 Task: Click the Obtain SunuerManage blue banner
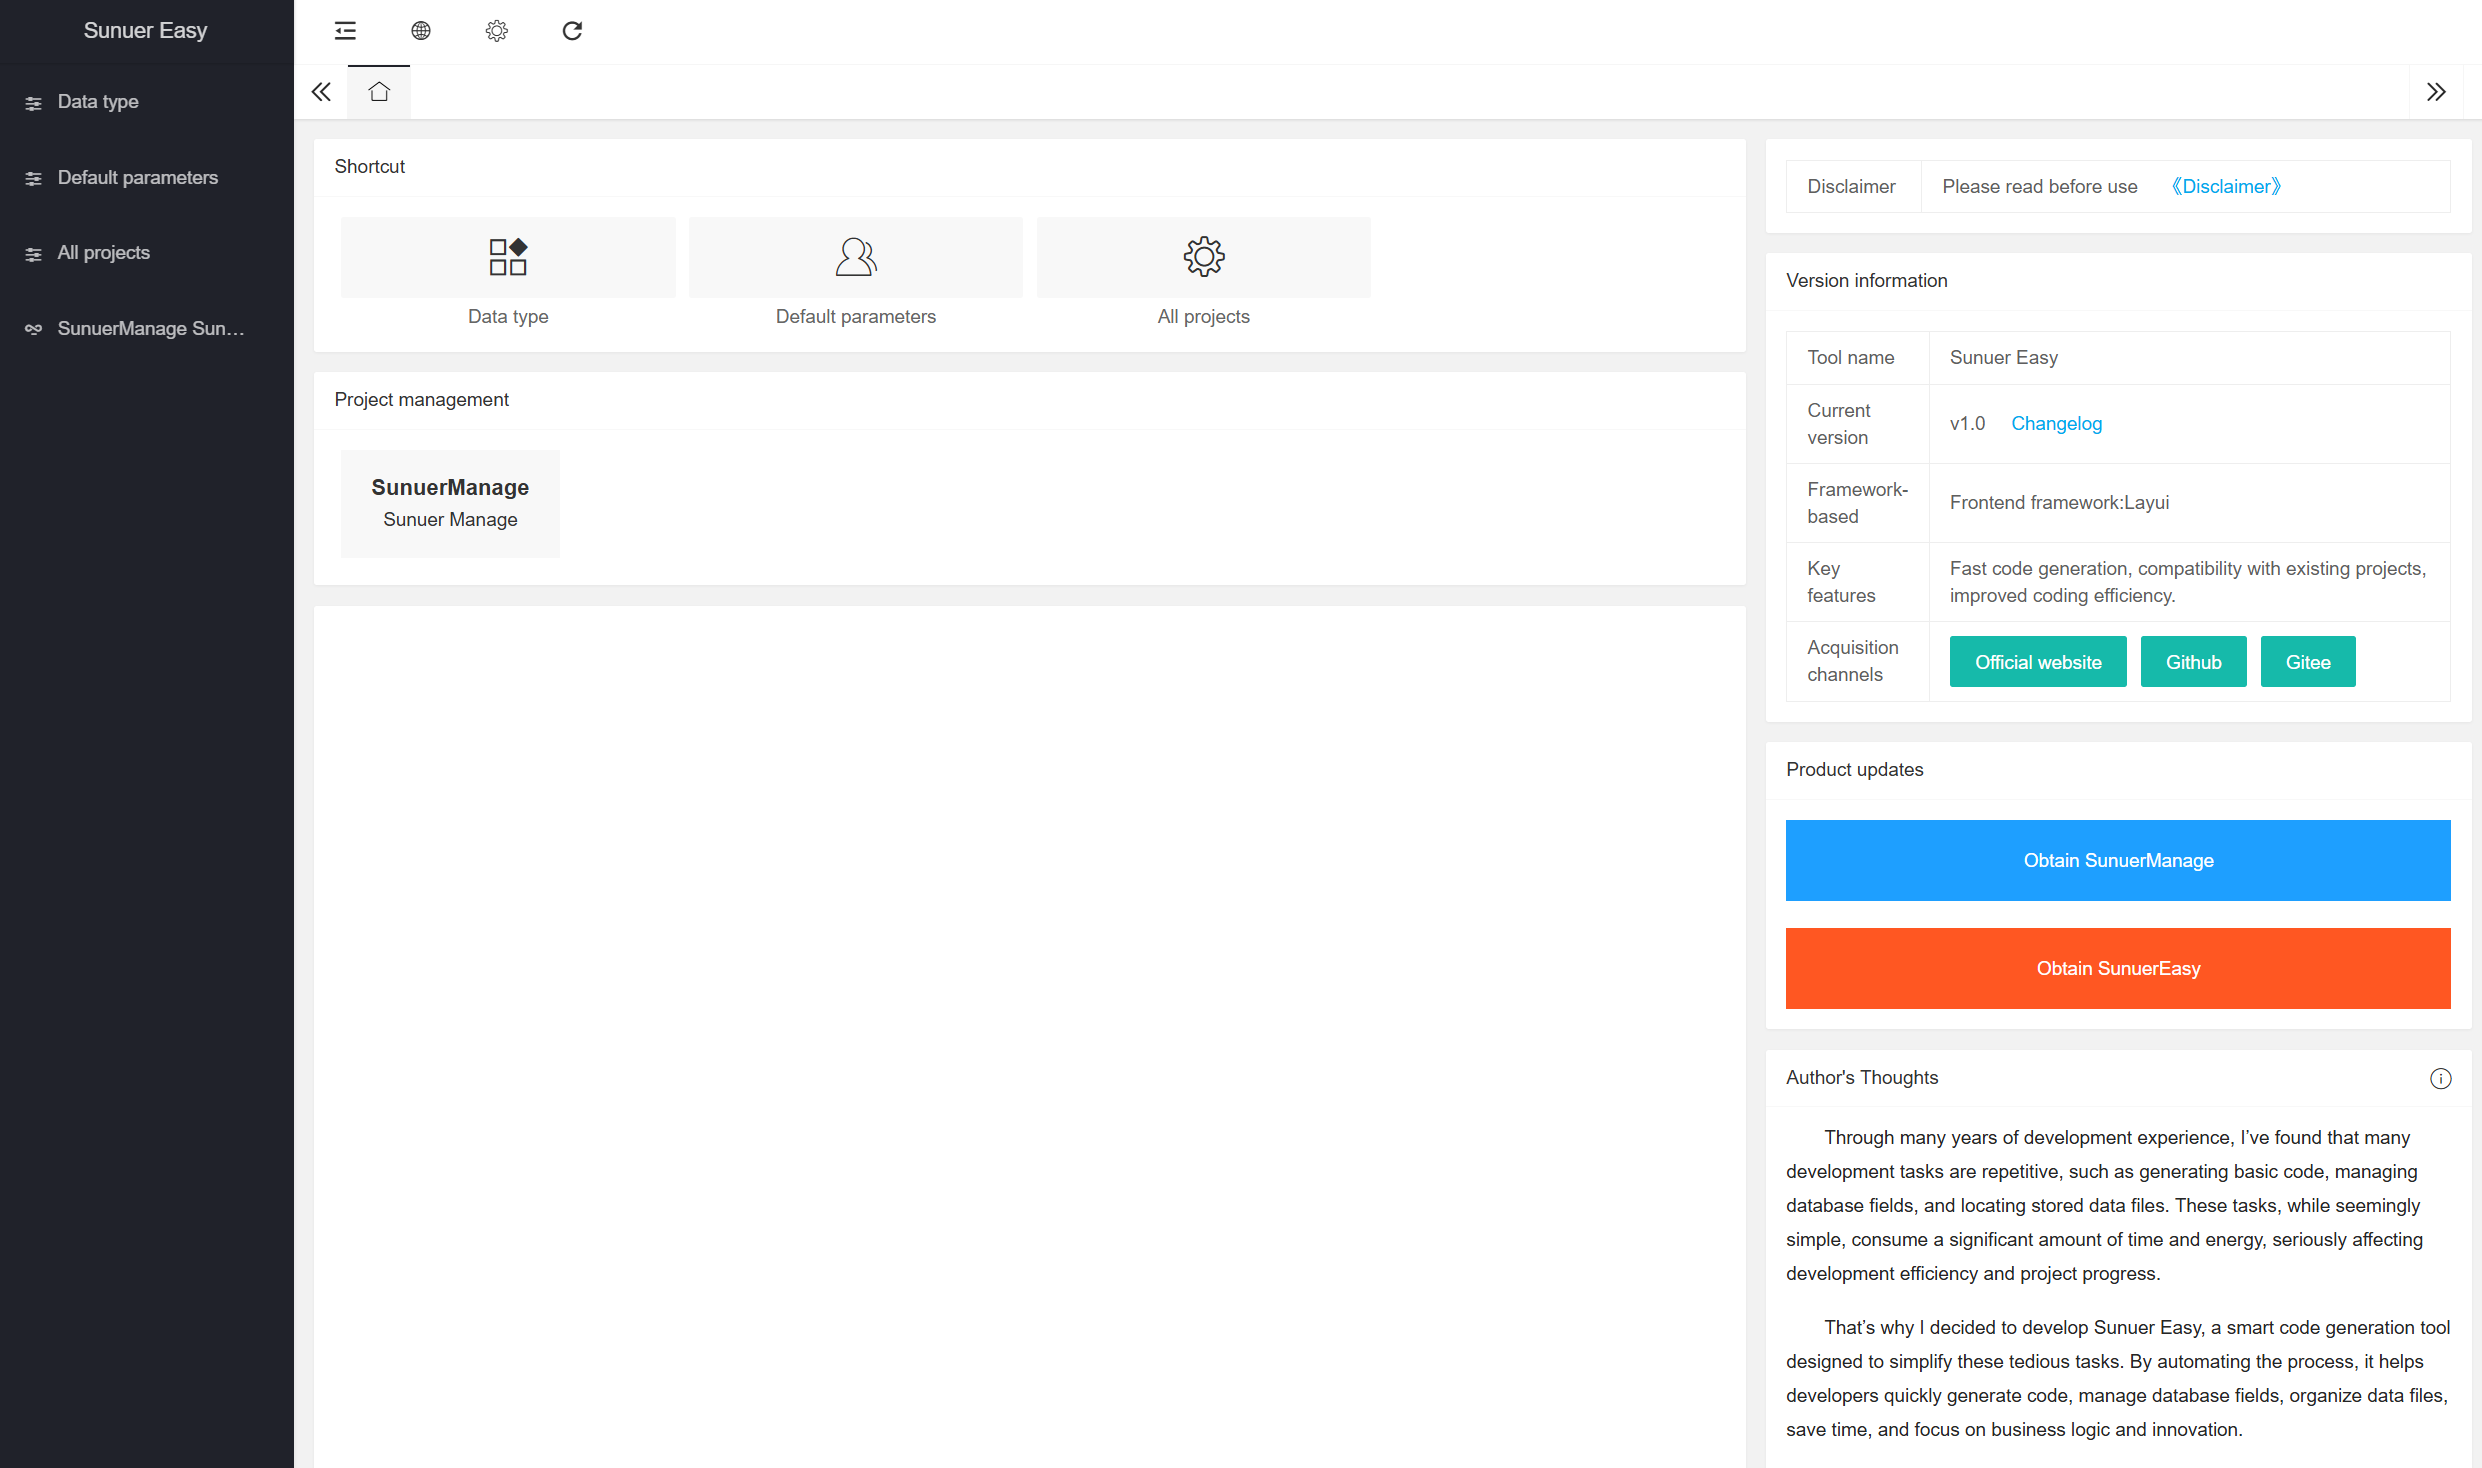point(2118,861)
